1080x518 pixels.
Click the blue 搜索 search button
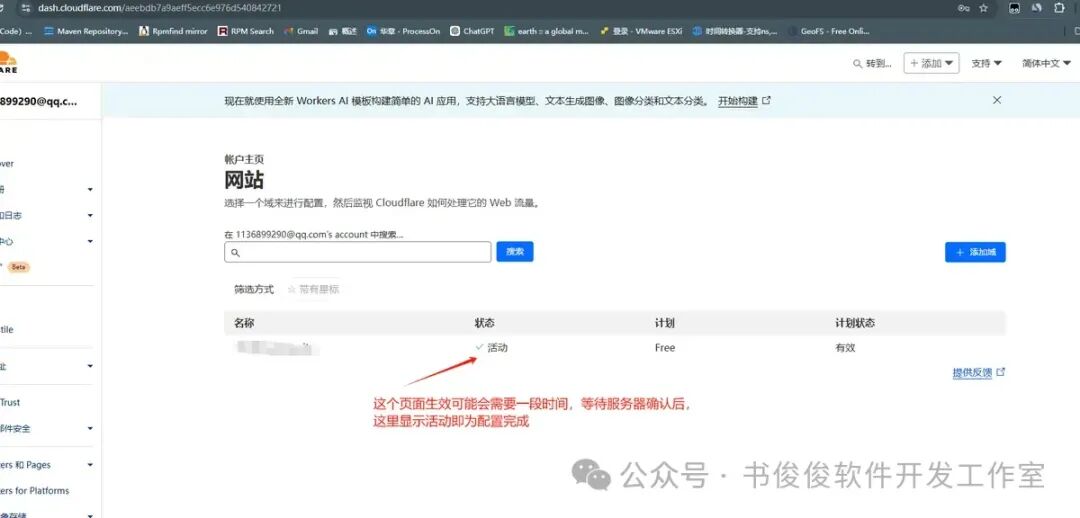(515, 251)
